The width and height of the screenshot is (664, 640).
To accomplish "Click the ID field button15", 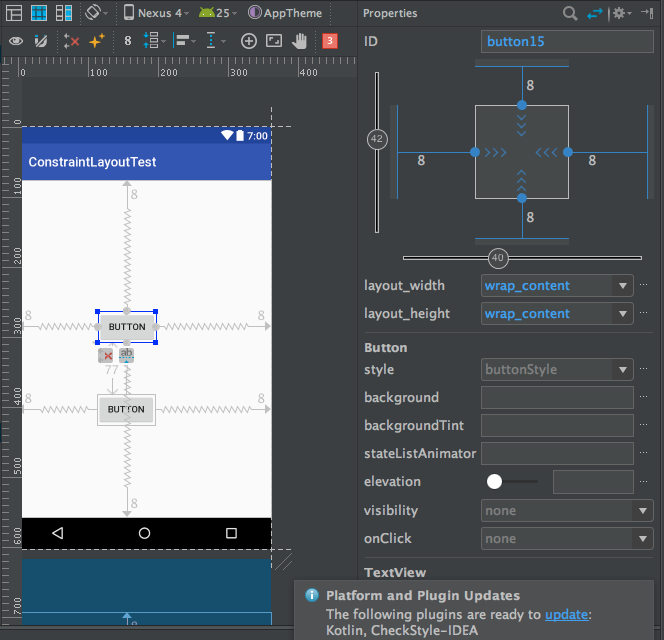I will coord(567,42).
